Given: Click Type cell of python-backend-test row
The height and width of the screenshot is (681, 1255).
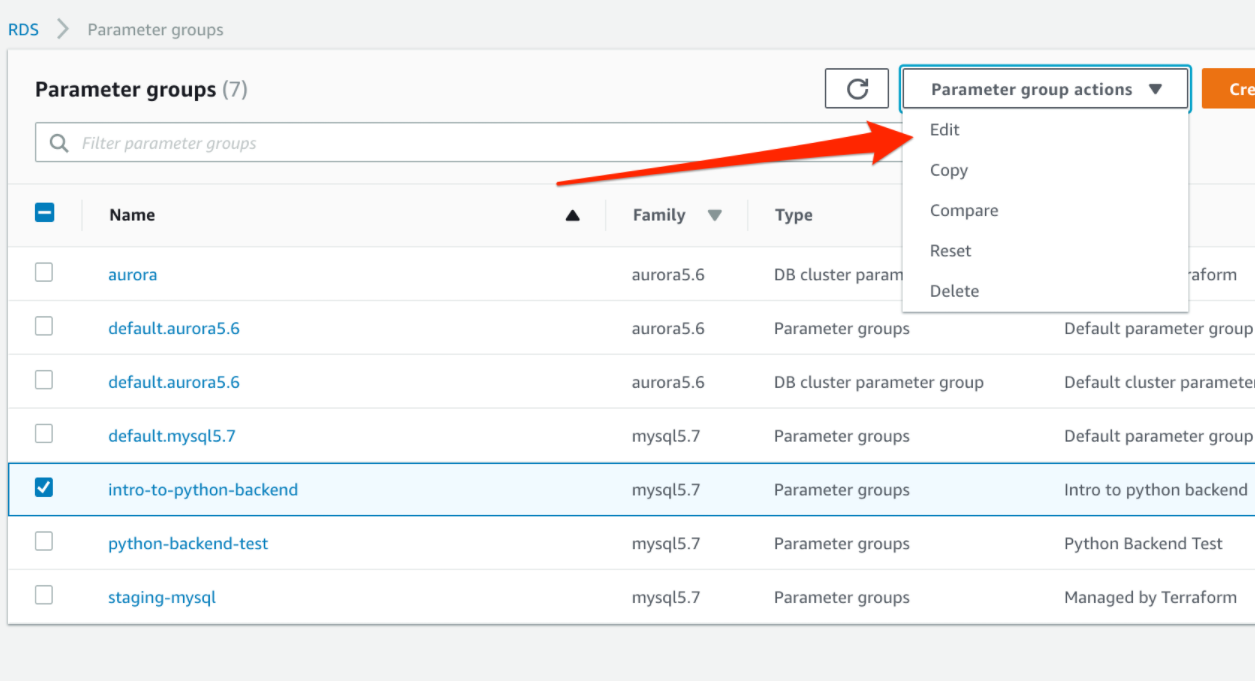Looking at the screenshot, I should pyautogui.click(x=842, y=544).
